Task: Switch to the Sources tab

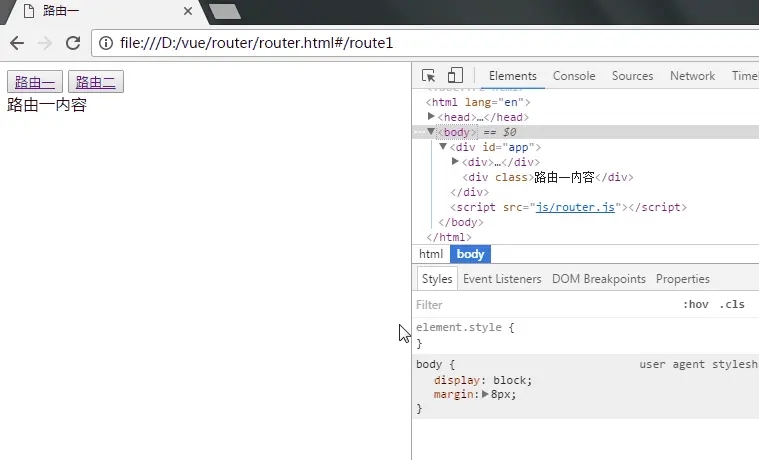Action: pos(632,76)
